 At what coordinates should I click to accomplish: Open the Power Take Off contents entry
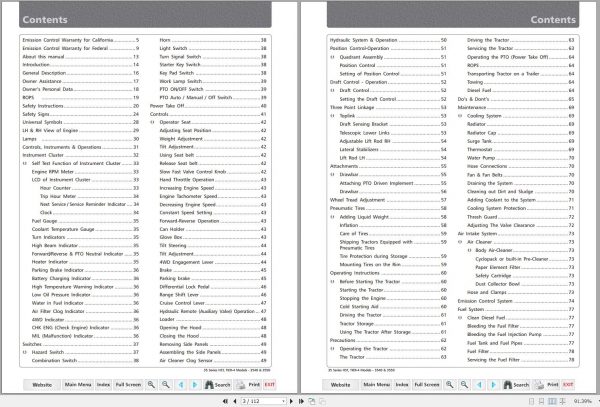[208, 106]
